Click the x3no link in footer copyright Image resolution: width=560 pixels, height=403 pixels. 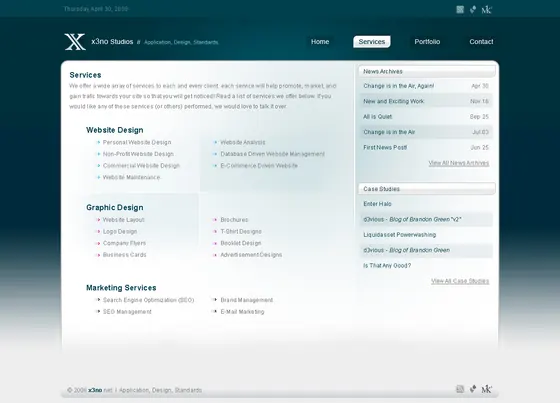pyautogui.click(x=95, y=390)
